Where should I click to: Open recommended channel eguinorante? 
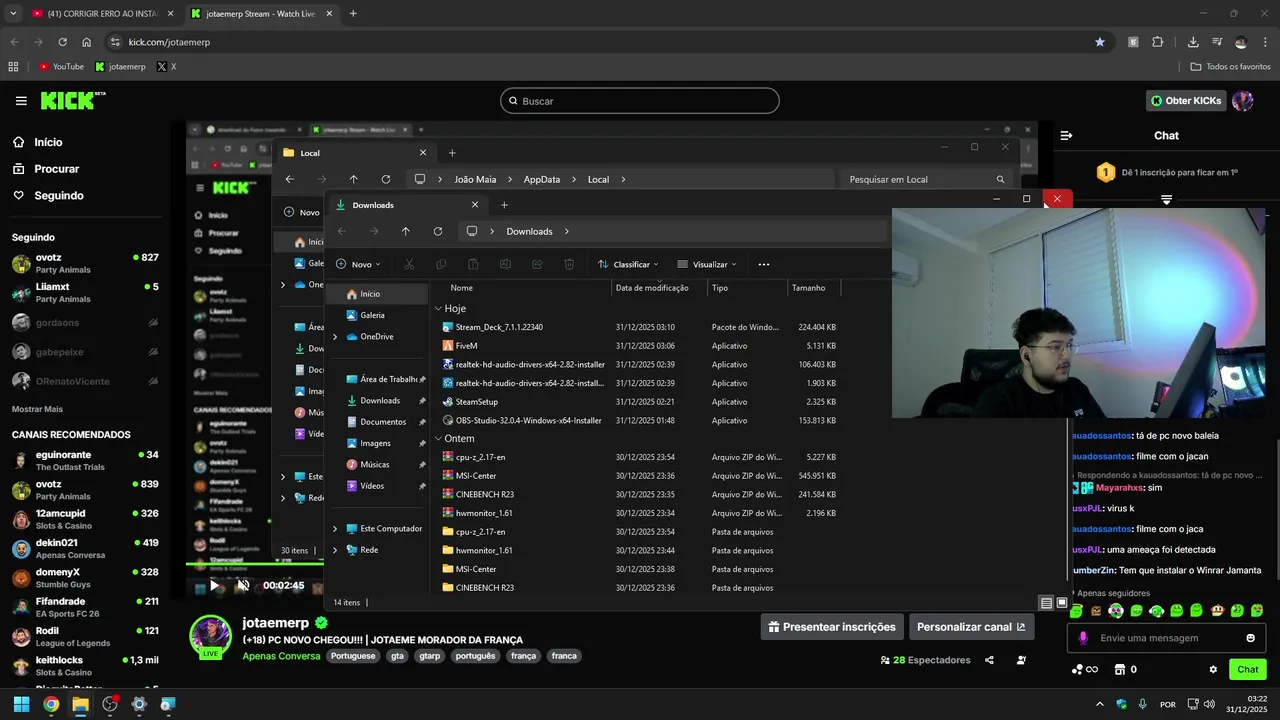coord(85,460)
